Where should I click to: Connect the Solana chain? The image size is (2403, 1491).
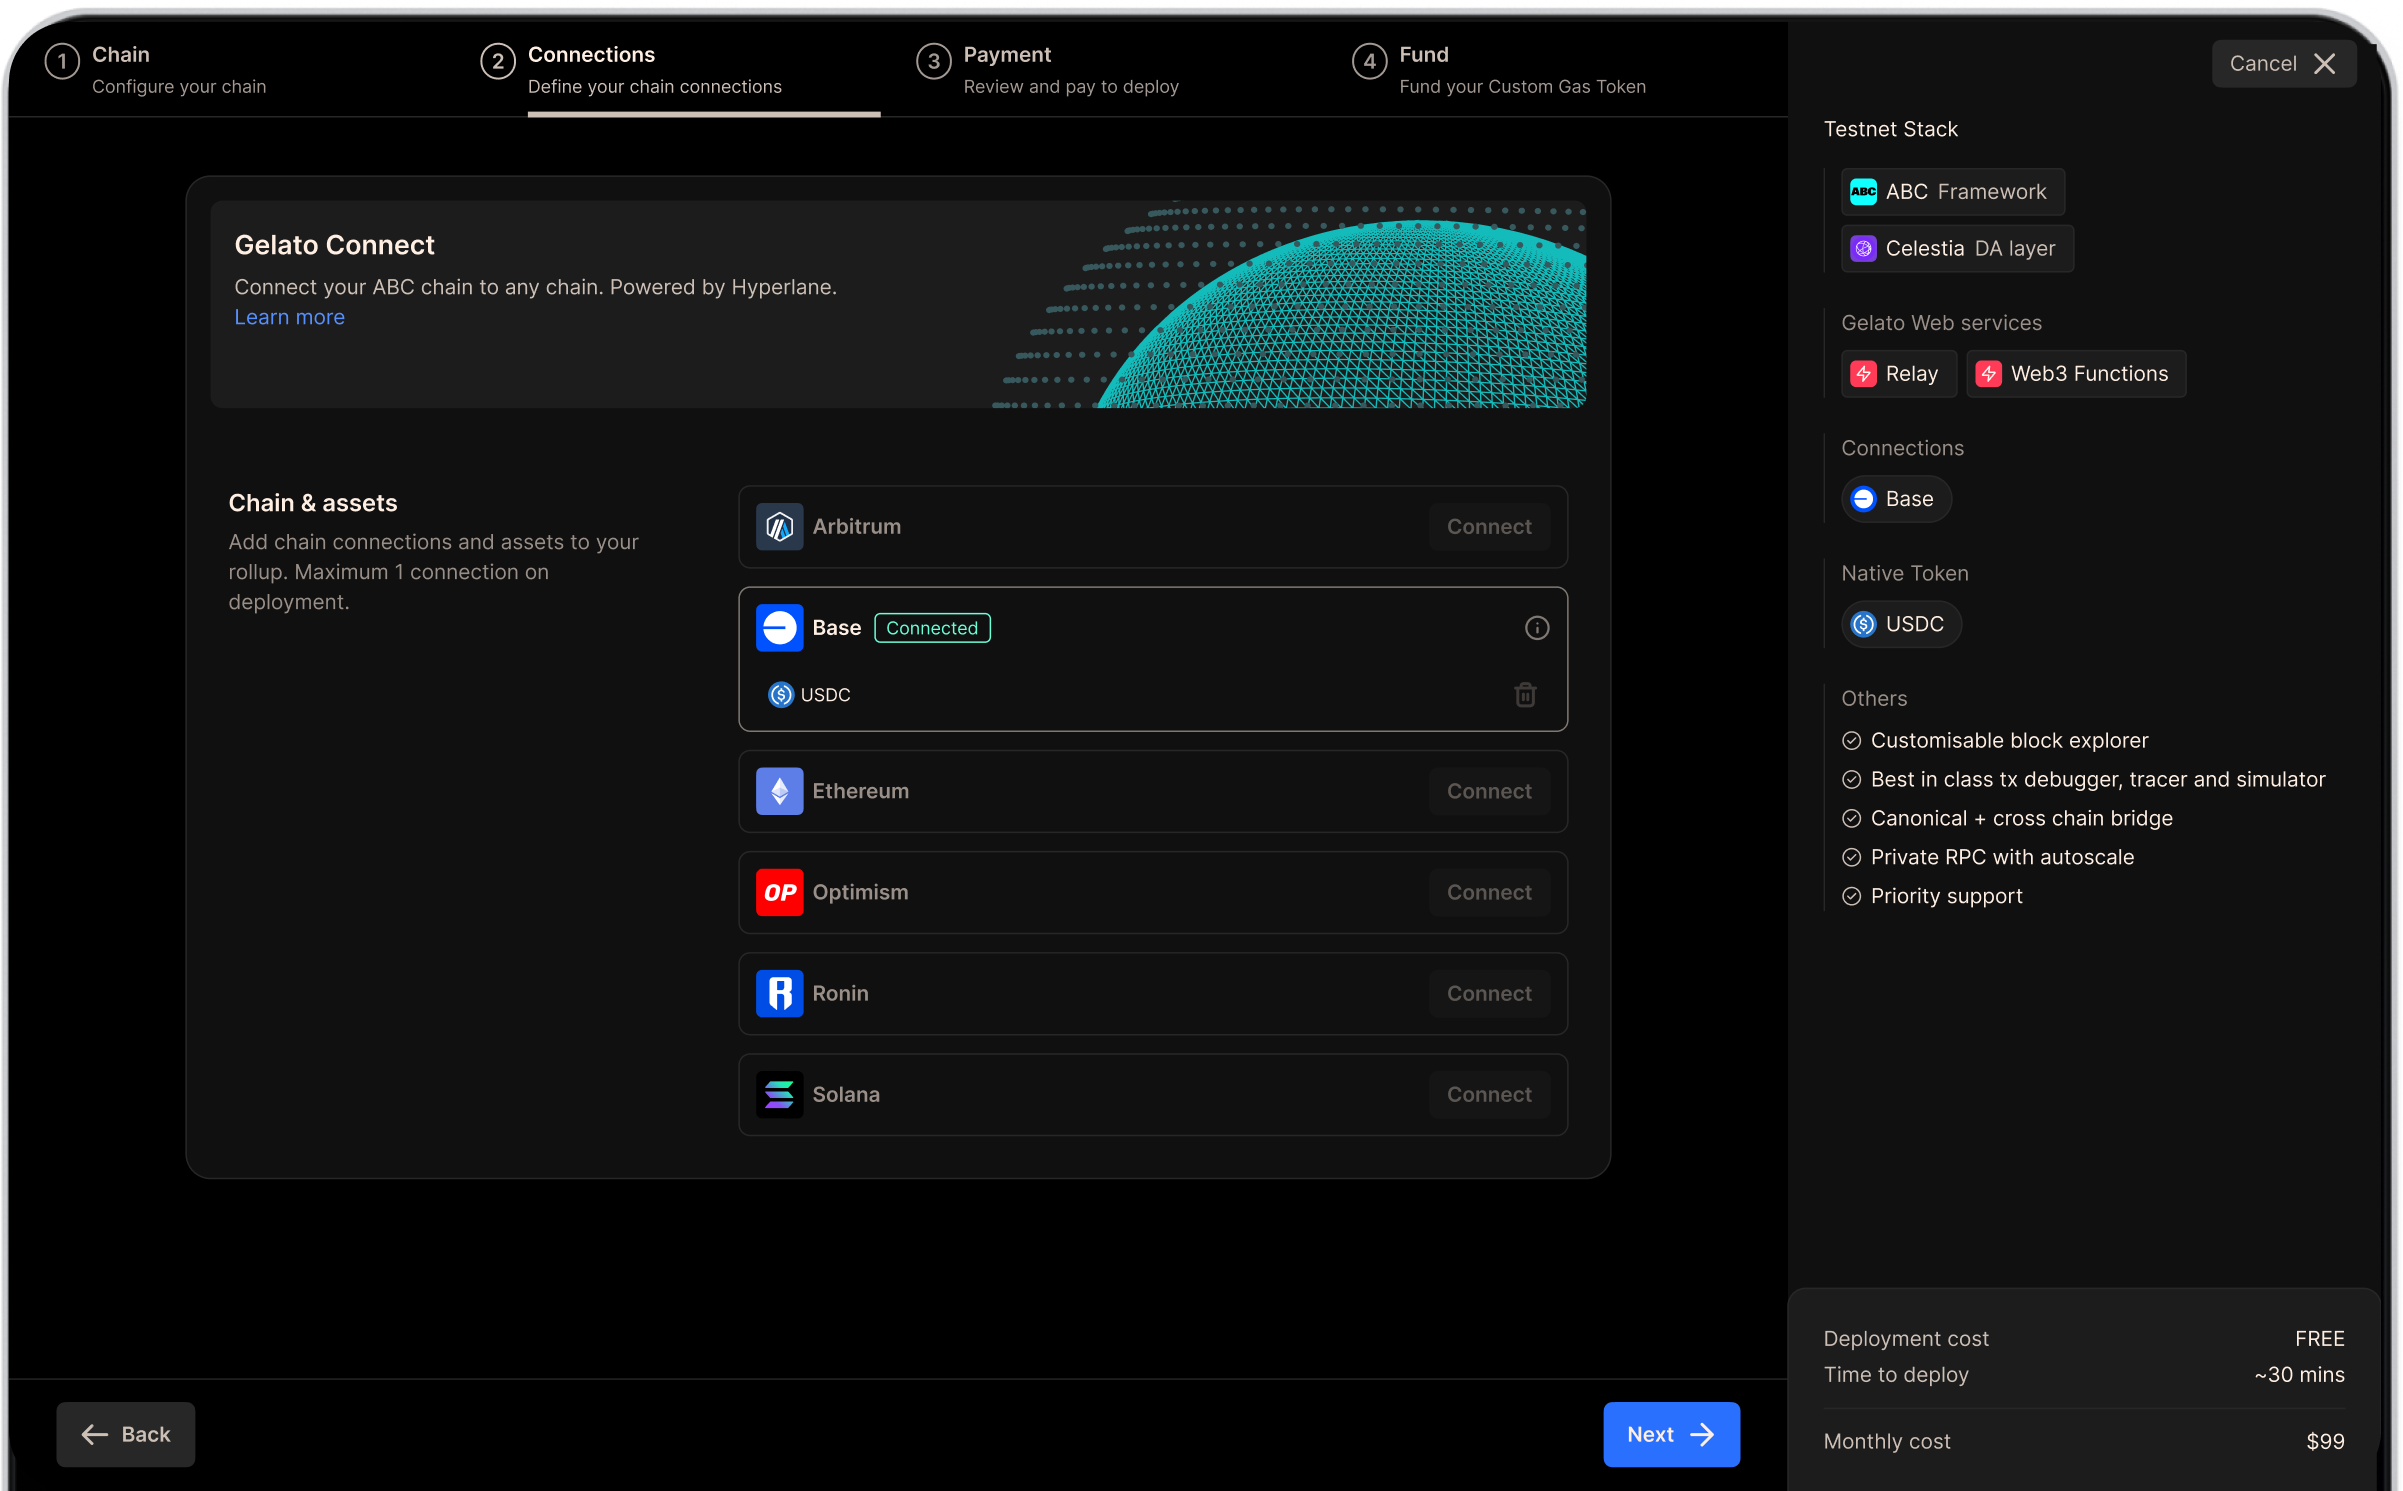point(1488,1094)
